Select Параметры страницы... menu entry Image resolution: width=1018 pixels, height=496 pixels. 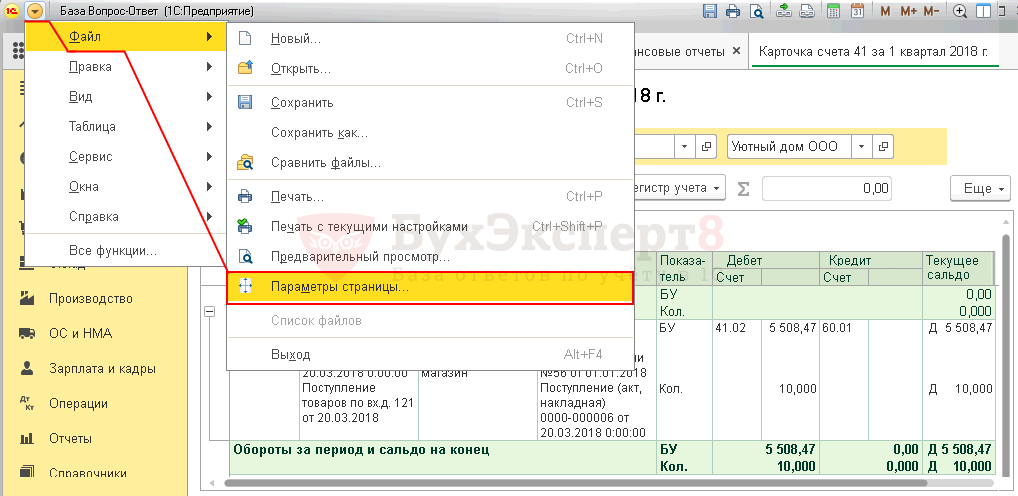430,288
